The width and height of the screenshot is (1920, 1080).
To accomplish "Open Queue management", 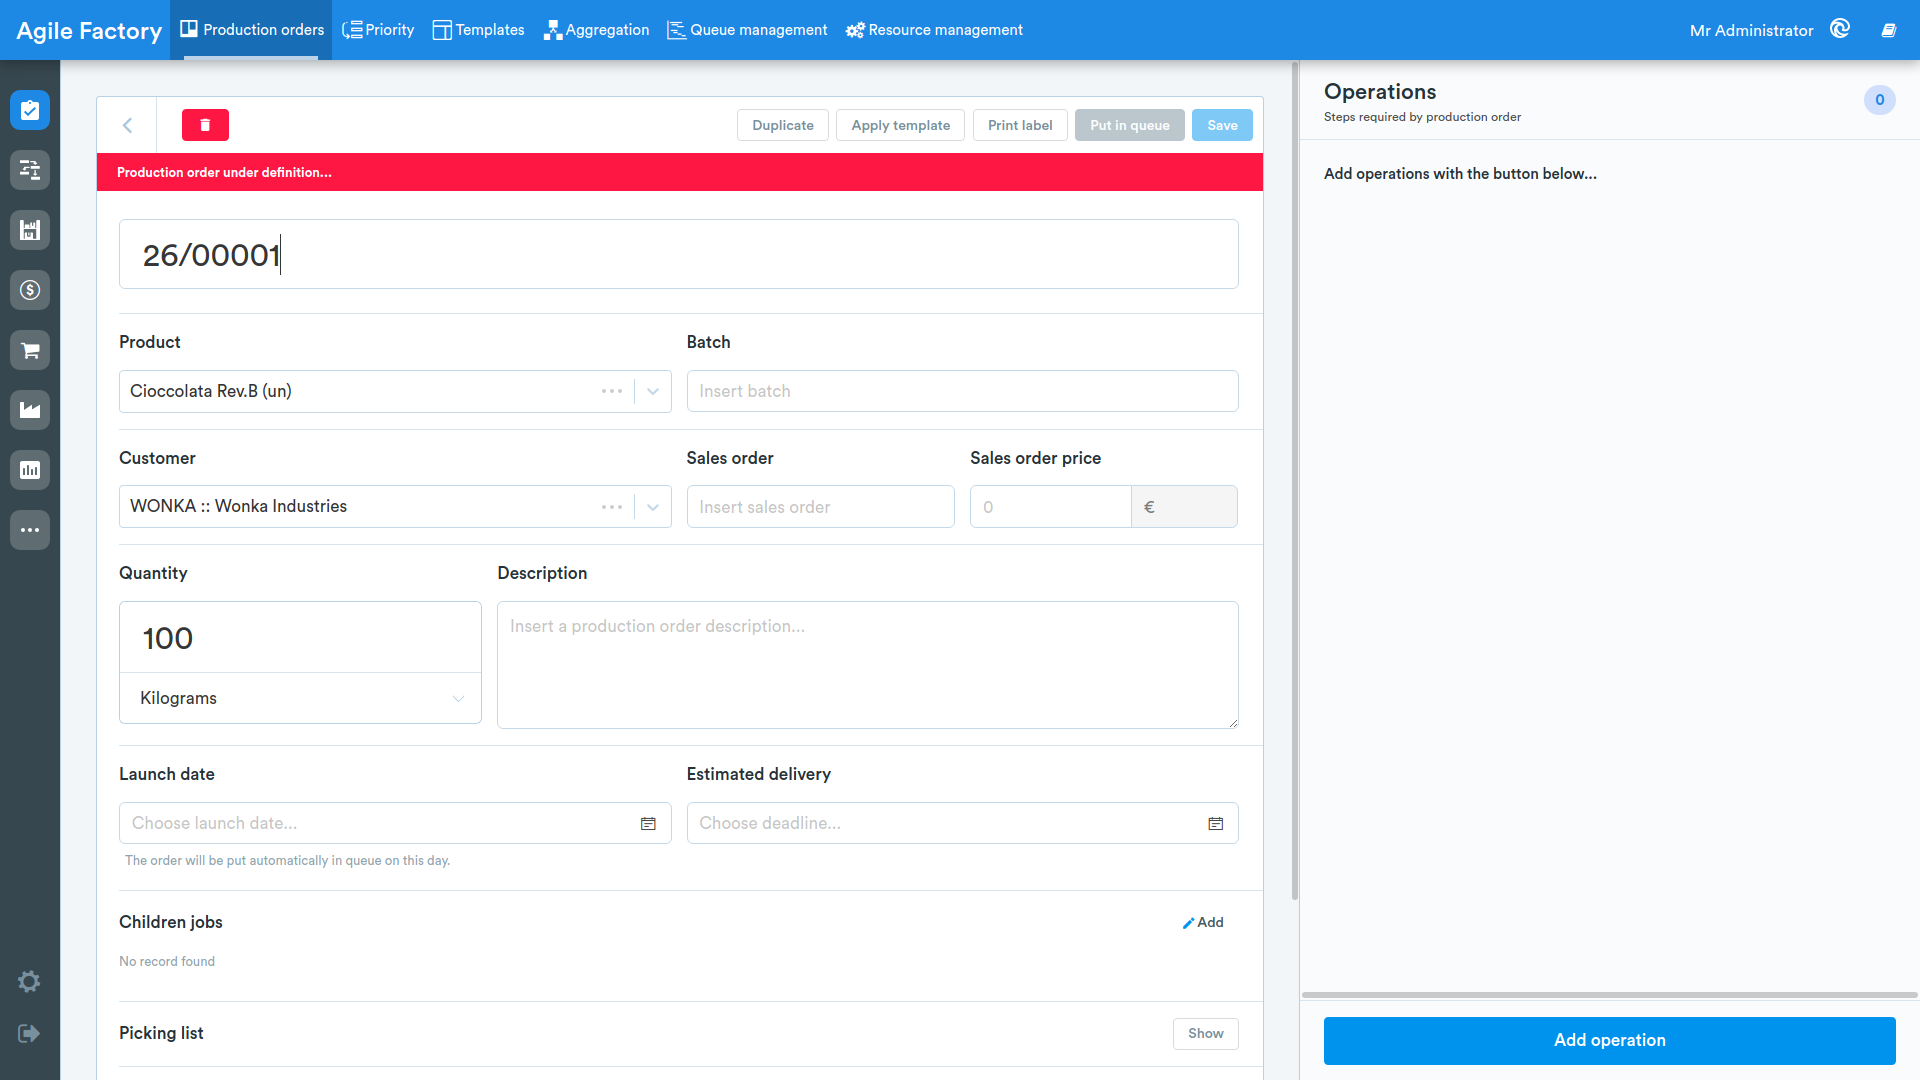I will click(747, 30).
